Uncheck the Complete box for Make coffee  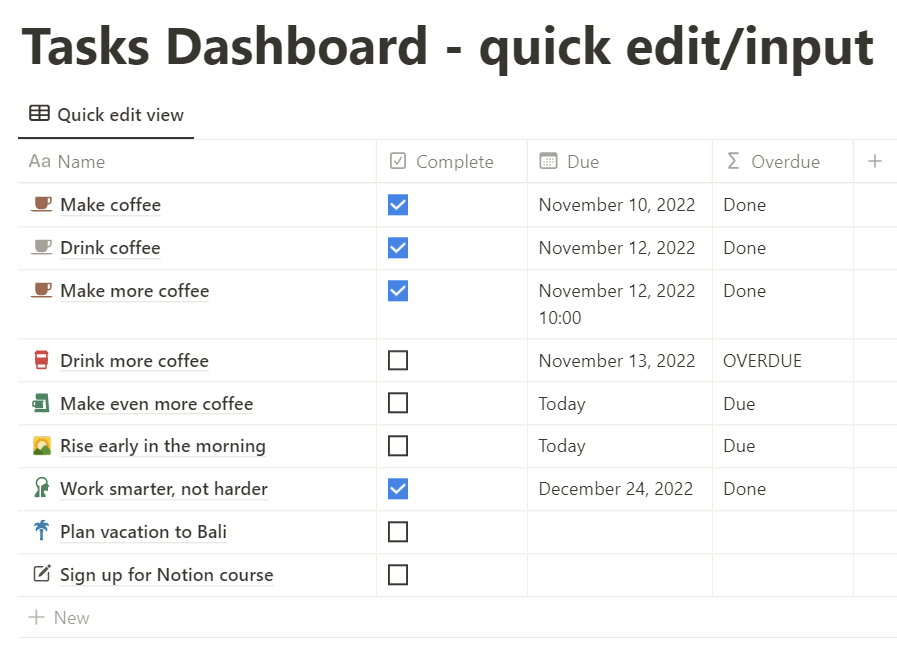coord(398,205)
